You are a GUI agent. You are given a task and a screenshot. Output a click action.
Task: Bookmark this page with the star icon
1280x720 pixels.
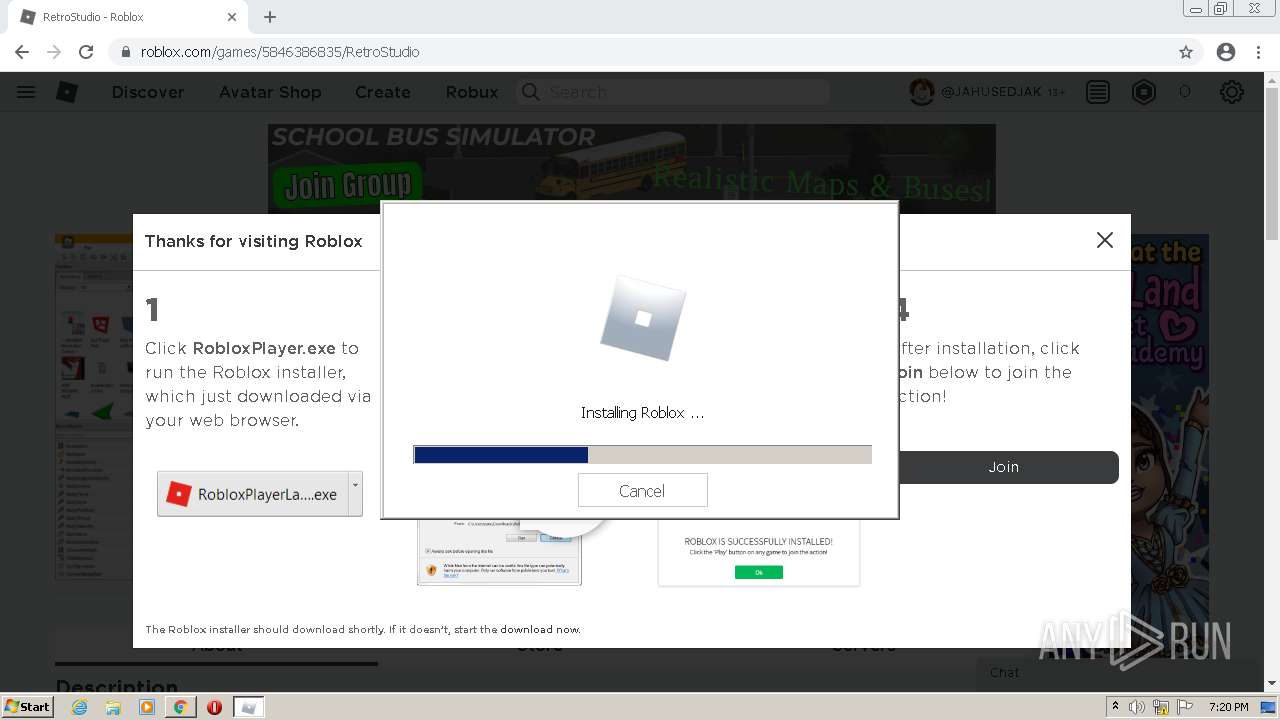[x=1186, y=52]
